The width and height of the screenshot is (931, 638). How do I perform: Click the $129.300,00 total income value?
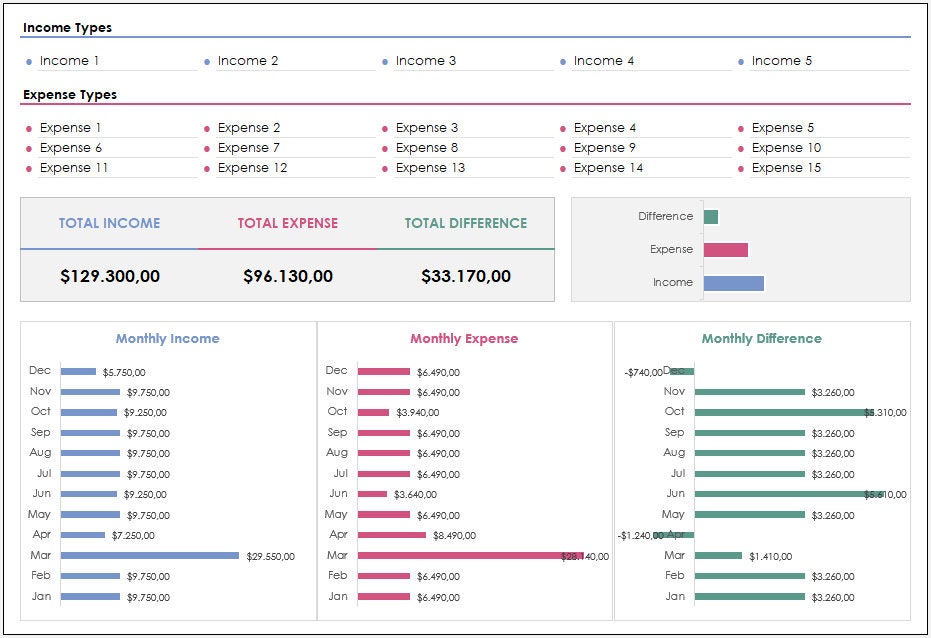tap(110, 276)
